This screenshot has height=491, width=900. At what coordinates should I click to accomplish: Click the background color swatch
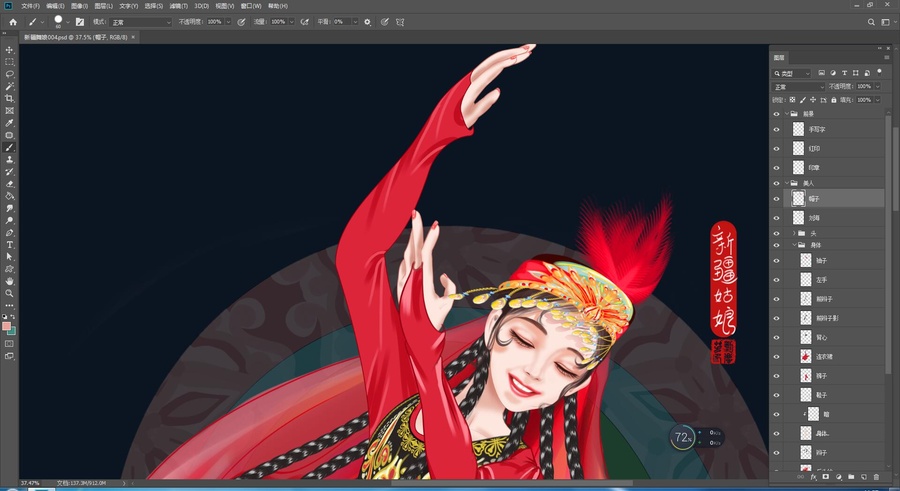coord(11,331)
